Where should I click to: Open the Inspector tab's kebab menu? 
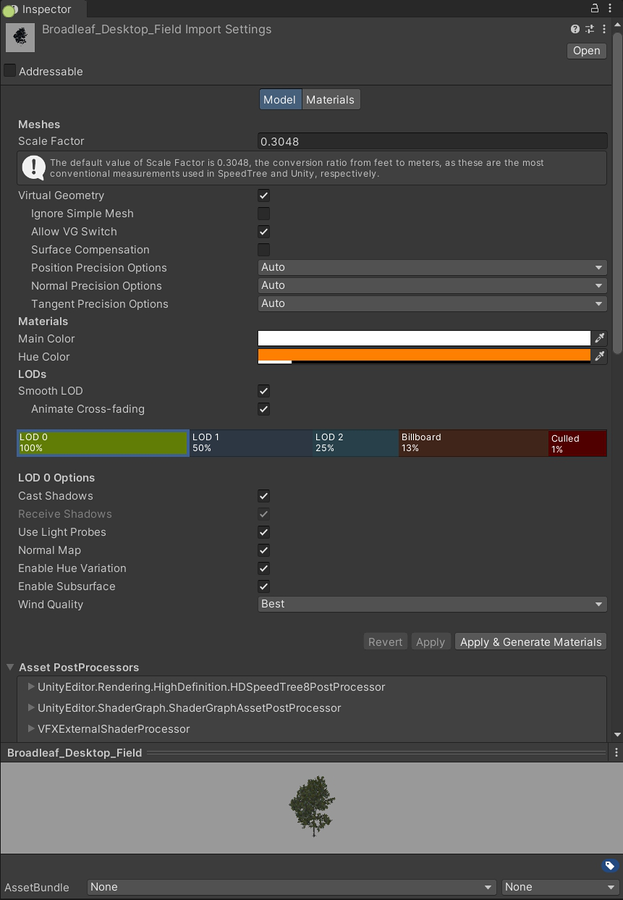click(x=611, y=8)
